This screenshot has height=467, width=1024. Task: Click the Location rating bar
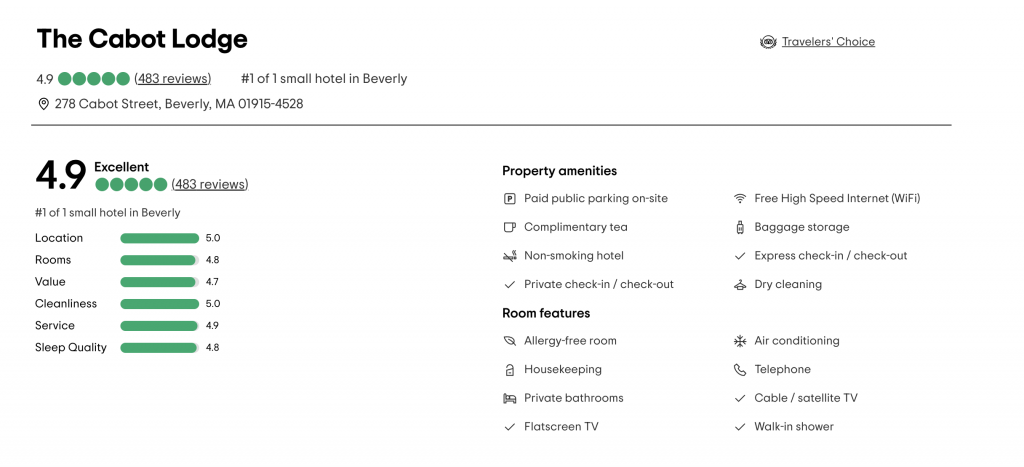(x=160, y=238)
